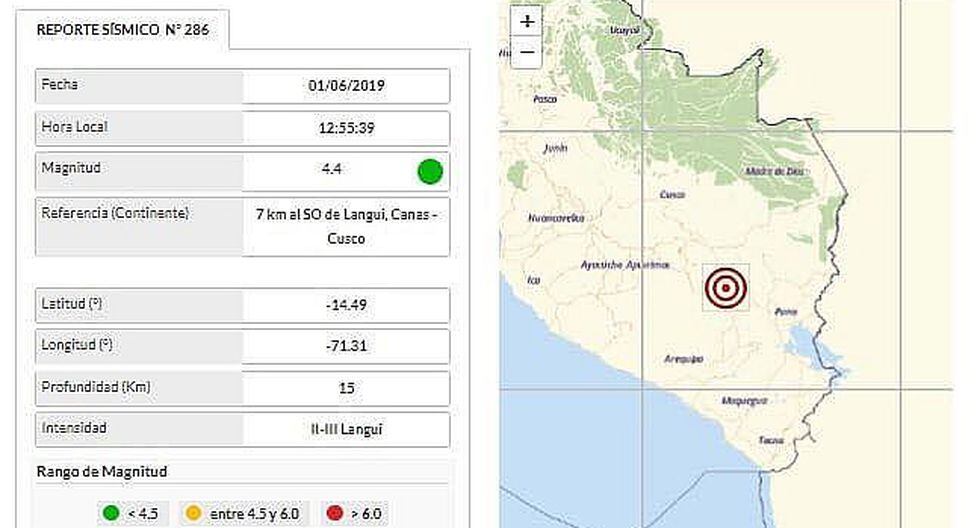Click the Magnitud value 4.4
This screenshot has width=980, height=528.
pyautogui.click(x=332, y=170)
